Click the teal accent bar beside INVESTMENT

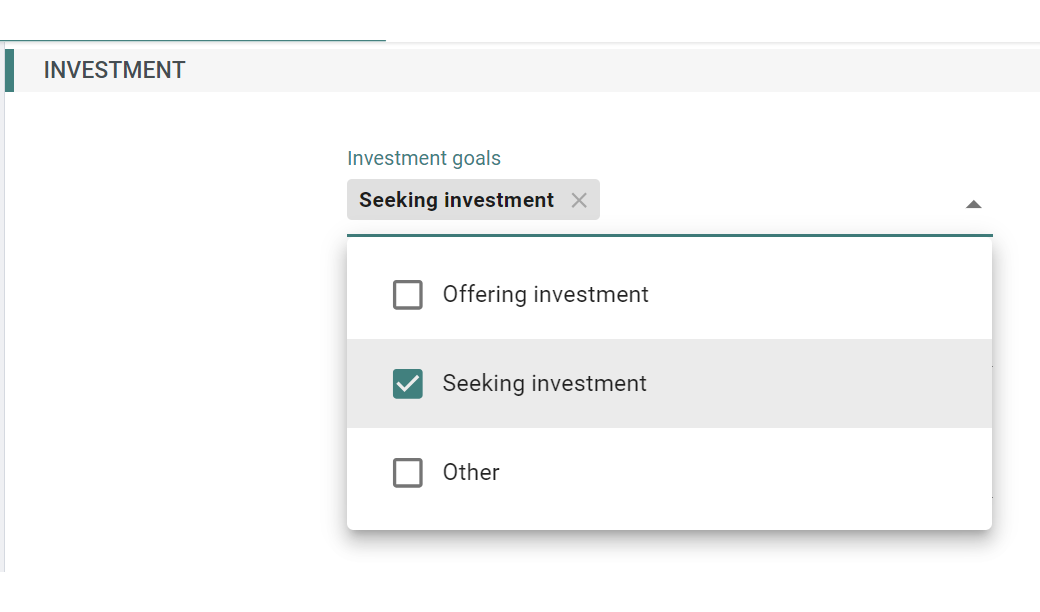tap(9, 71)
